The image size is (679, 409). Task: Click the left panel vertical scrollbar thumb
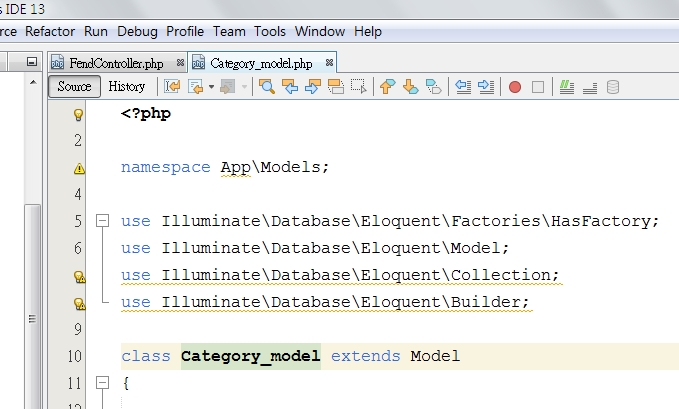(x=33, y=305)
